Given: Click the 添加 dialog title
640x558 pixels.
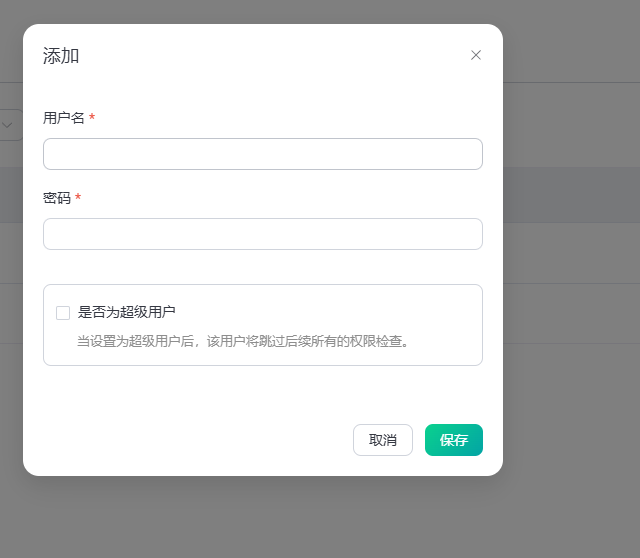Looking at the screenshot, I should tap(61, 56).
